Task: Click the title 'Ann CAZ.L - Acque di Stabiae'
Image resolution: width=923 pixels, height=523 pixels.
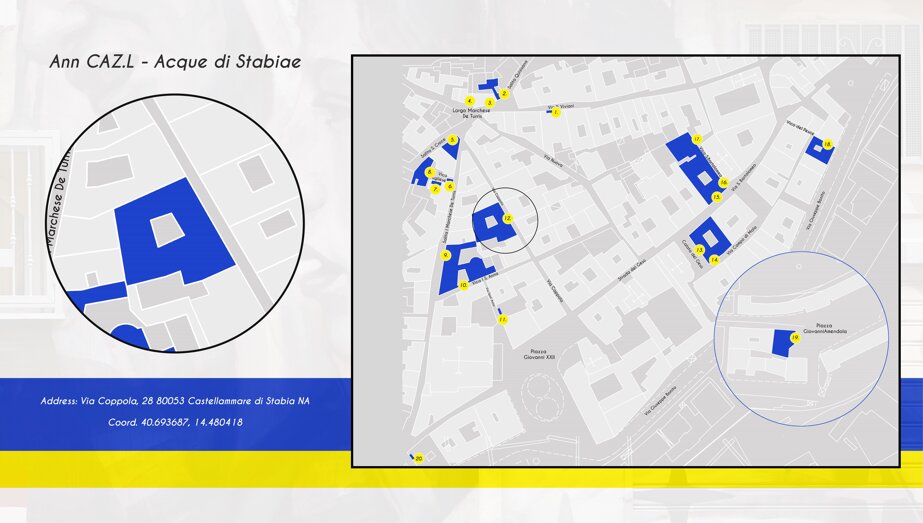Action: (x=175, y=62)
